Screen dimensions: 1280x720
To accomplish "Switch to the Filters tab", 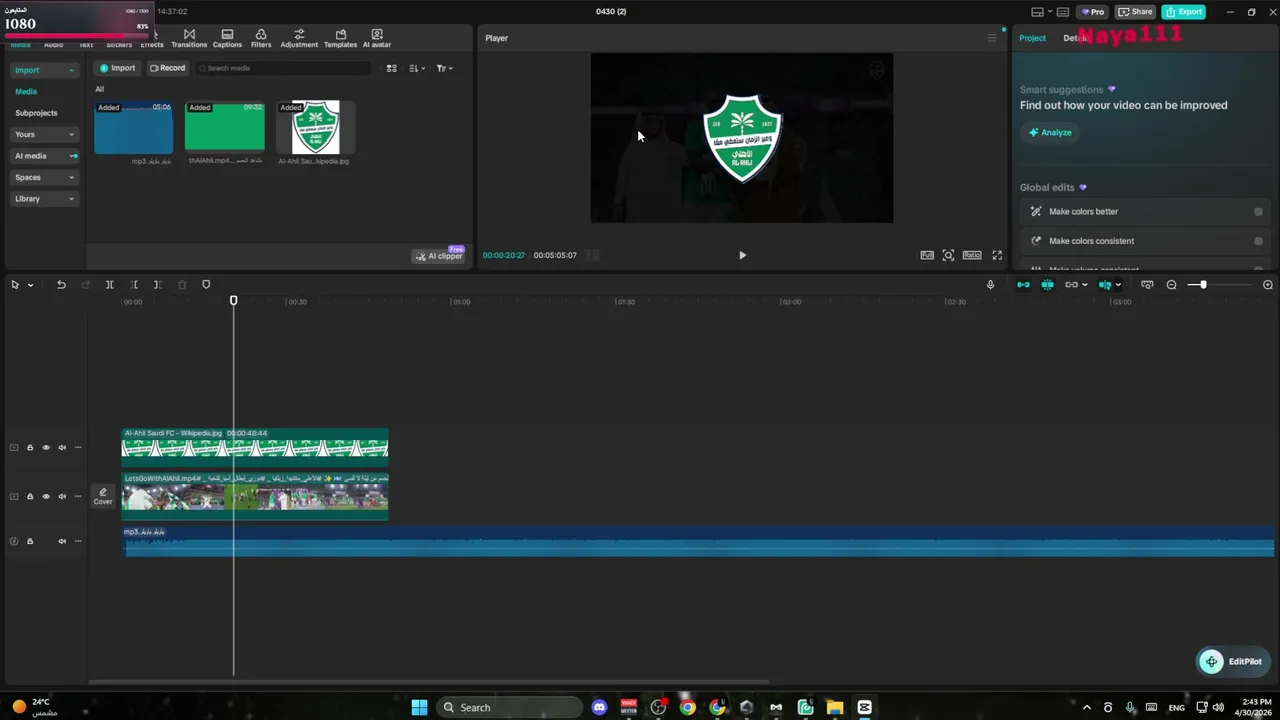I will tap(261, 38).
